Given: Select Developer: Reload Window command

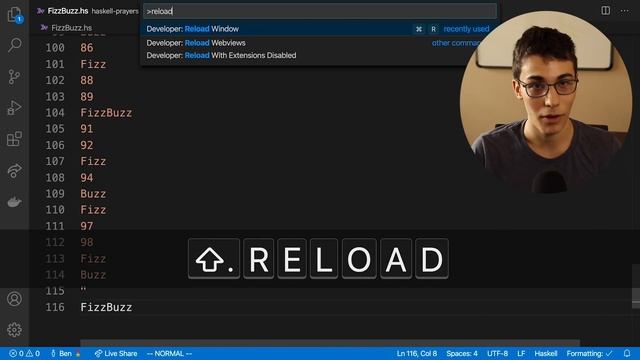Looking at the screenshot, I should [x=318, y=29].
